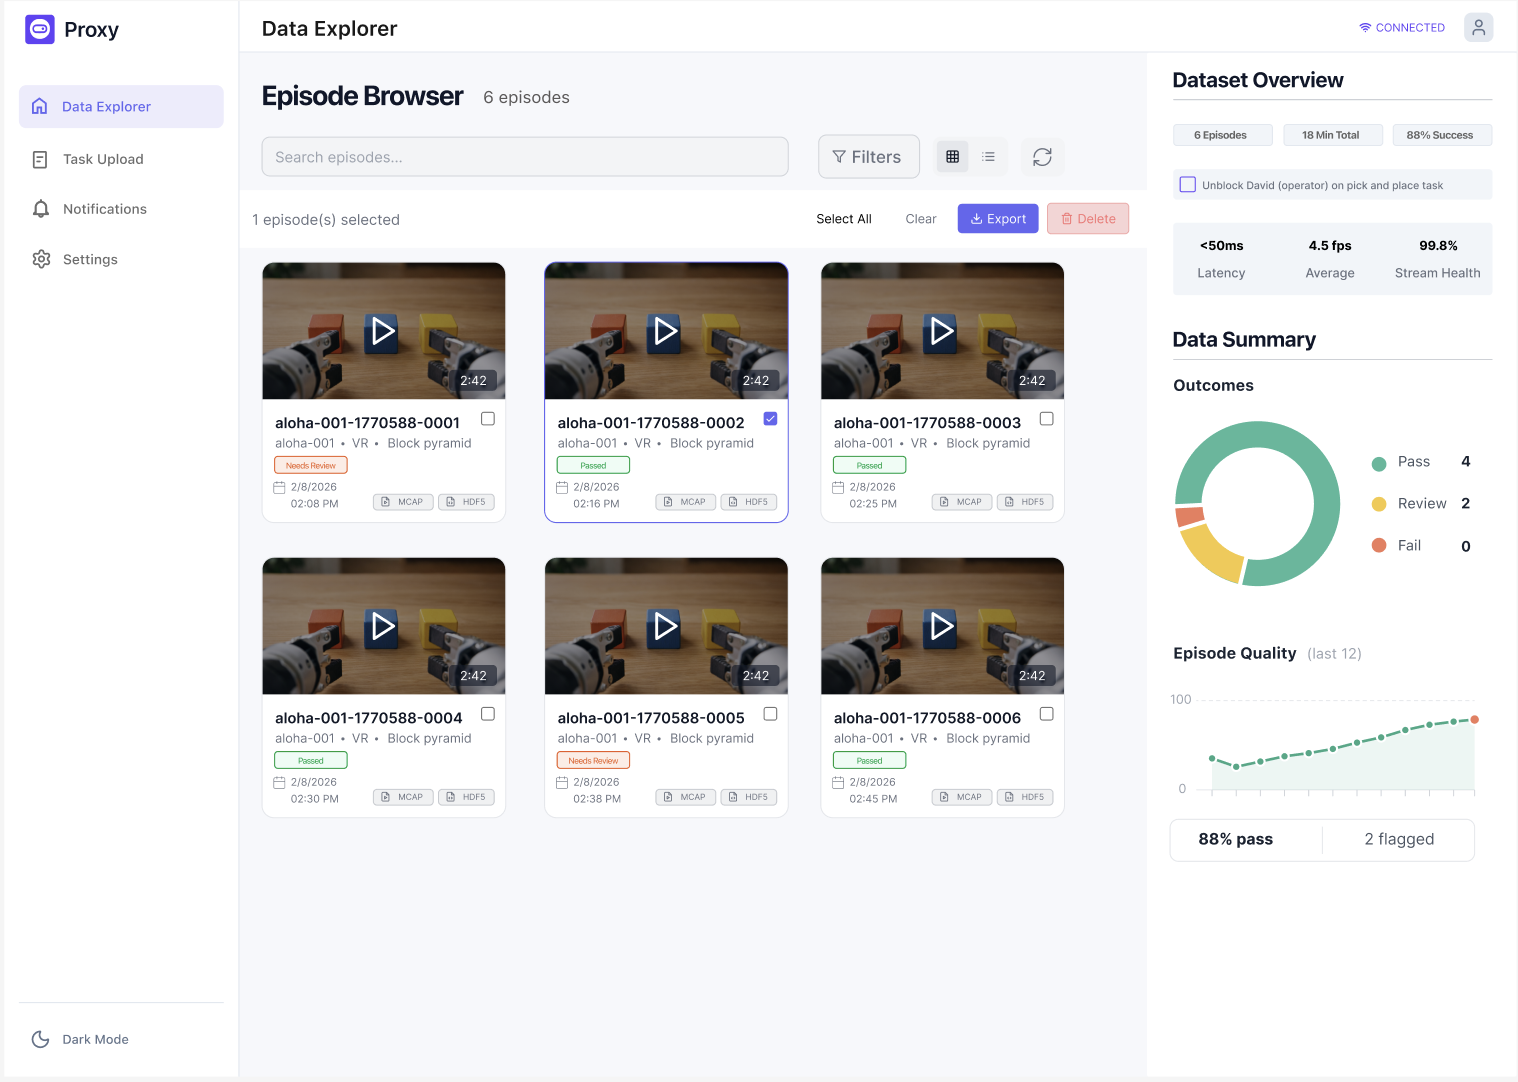Image resolution: width=1518 pixels, height=1082 pixels.
Task: Click Passed tag on episode 0004
Action: (311, 760)
